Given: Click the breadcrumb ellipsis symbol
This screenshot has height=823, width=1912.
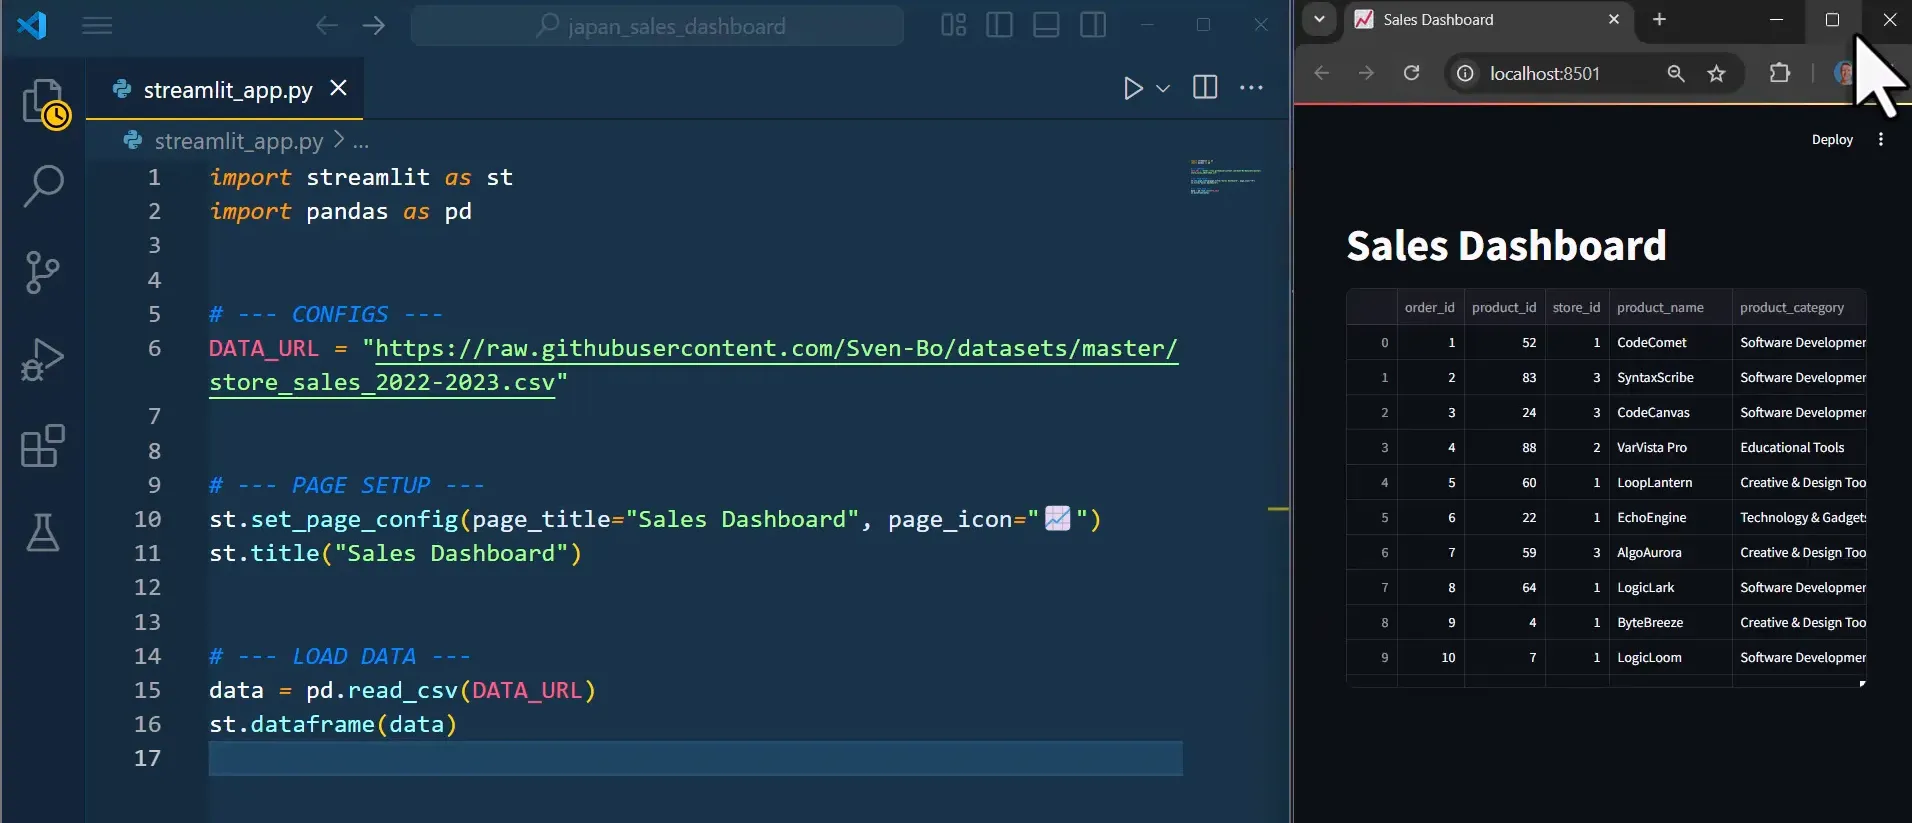Looking at the screenshot, I should click(361, 142).
